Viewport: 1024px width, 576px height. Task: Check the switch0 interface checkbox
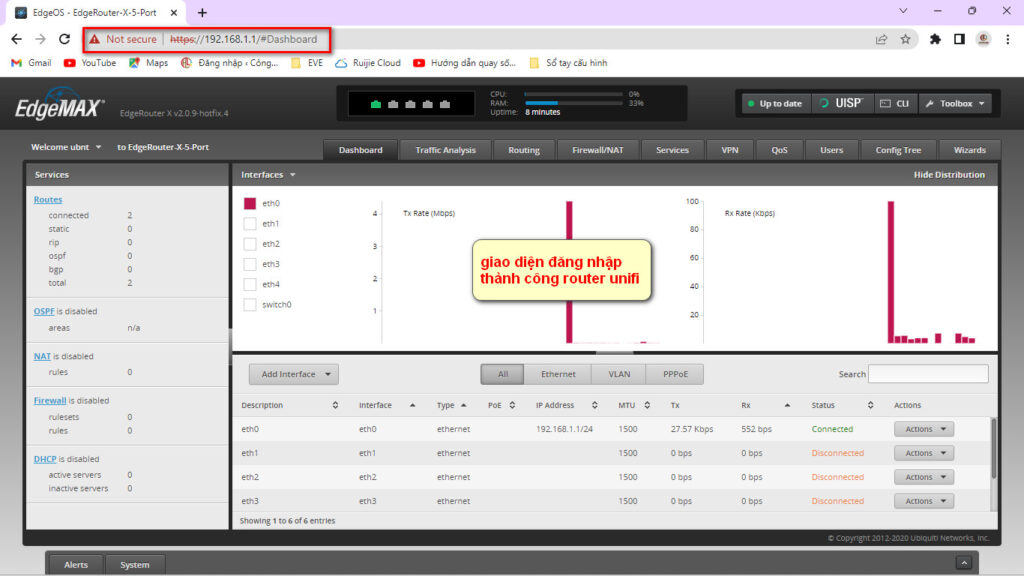coord(250,304)
